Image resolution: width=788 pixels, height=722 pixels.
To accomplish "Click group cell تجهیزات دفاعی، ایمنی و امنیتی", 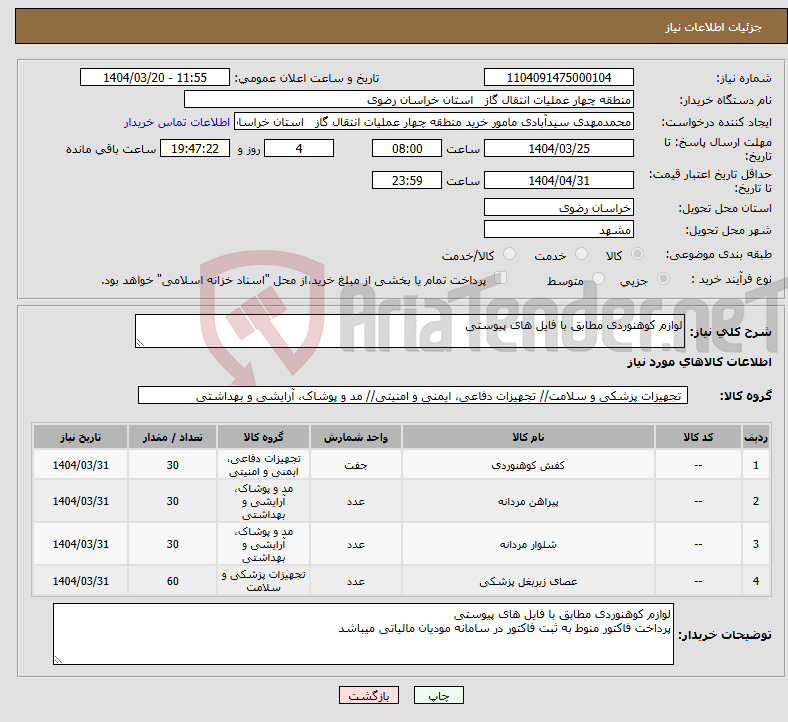I will pyautogui.click(x=263, y=465).
